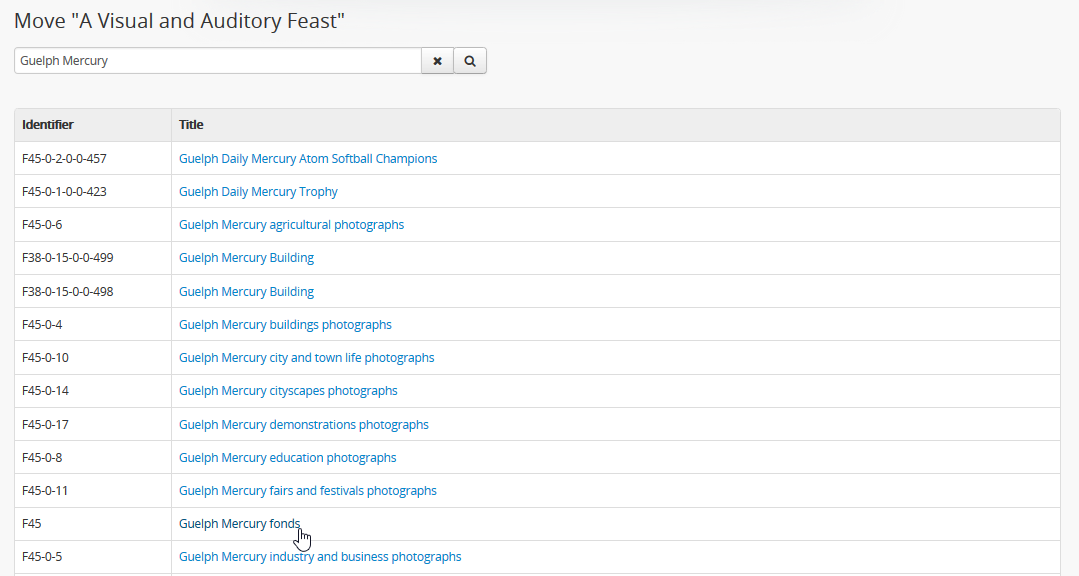Open Guelph Mercury Building F38-0-15-0-0-498 link
The image size is (1079, 576).
[246, 292]
